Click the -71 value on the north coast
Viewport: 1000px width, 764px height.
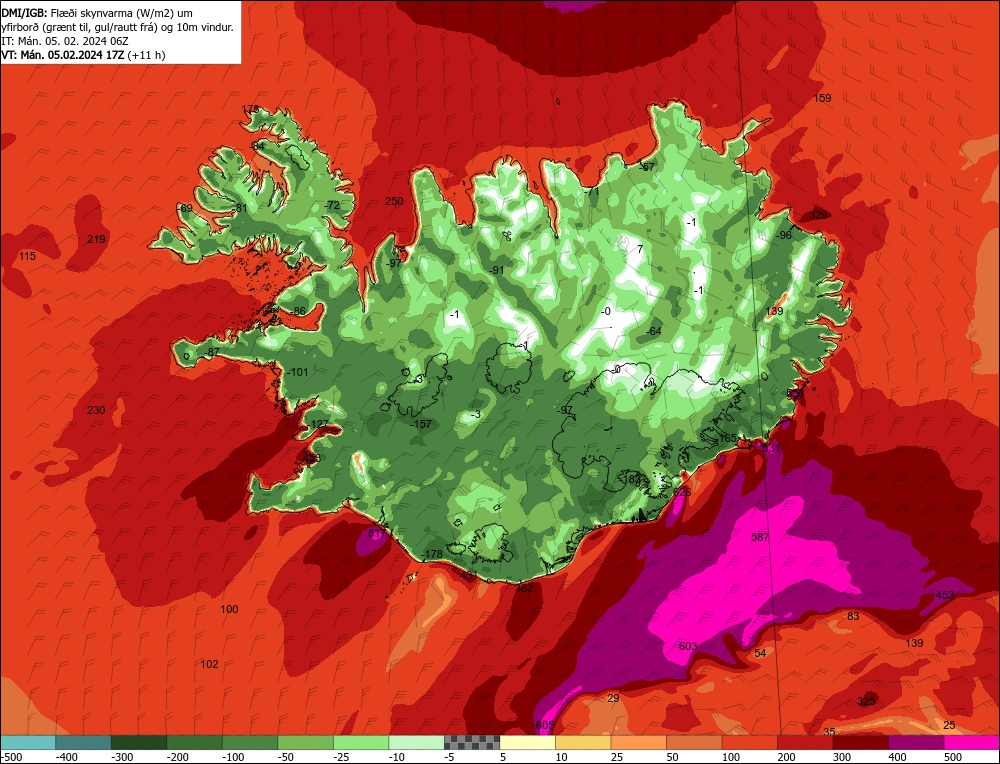tap(592, 191)
